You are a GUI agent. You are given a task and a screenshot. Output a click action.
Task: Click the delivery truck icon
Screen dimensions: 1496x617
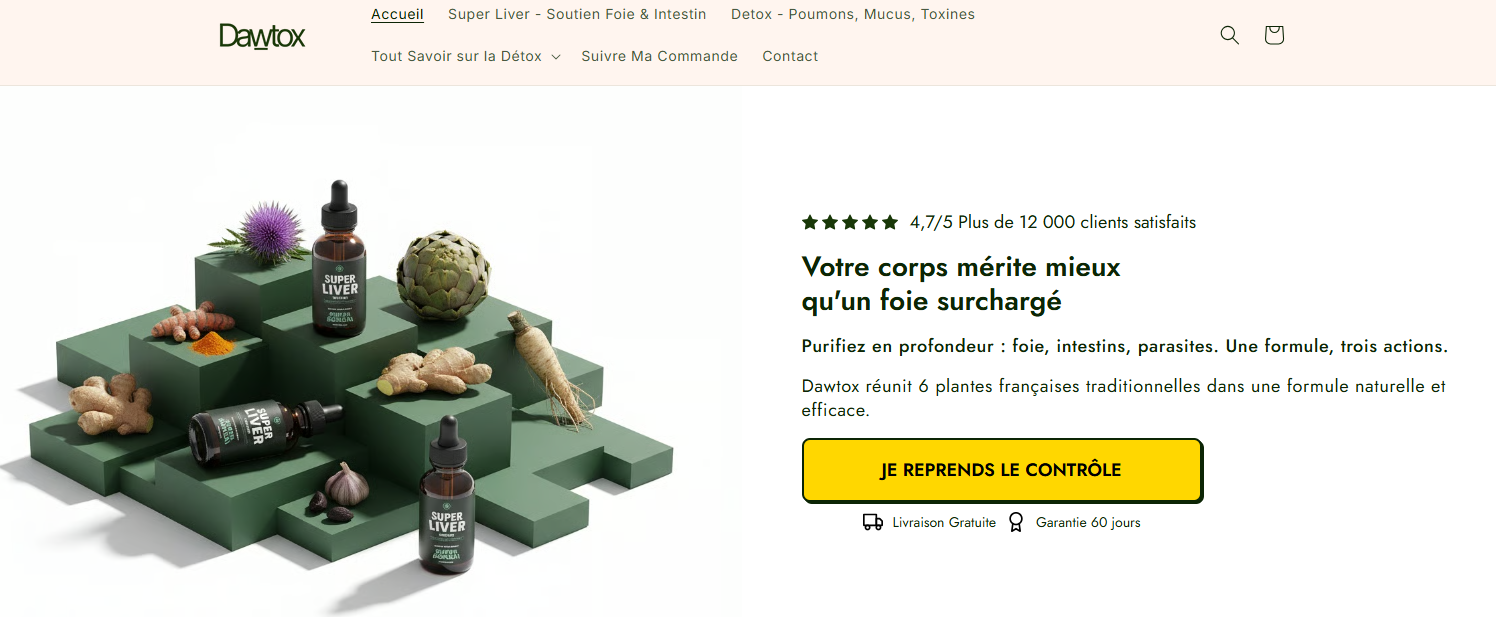coord(873,522)
